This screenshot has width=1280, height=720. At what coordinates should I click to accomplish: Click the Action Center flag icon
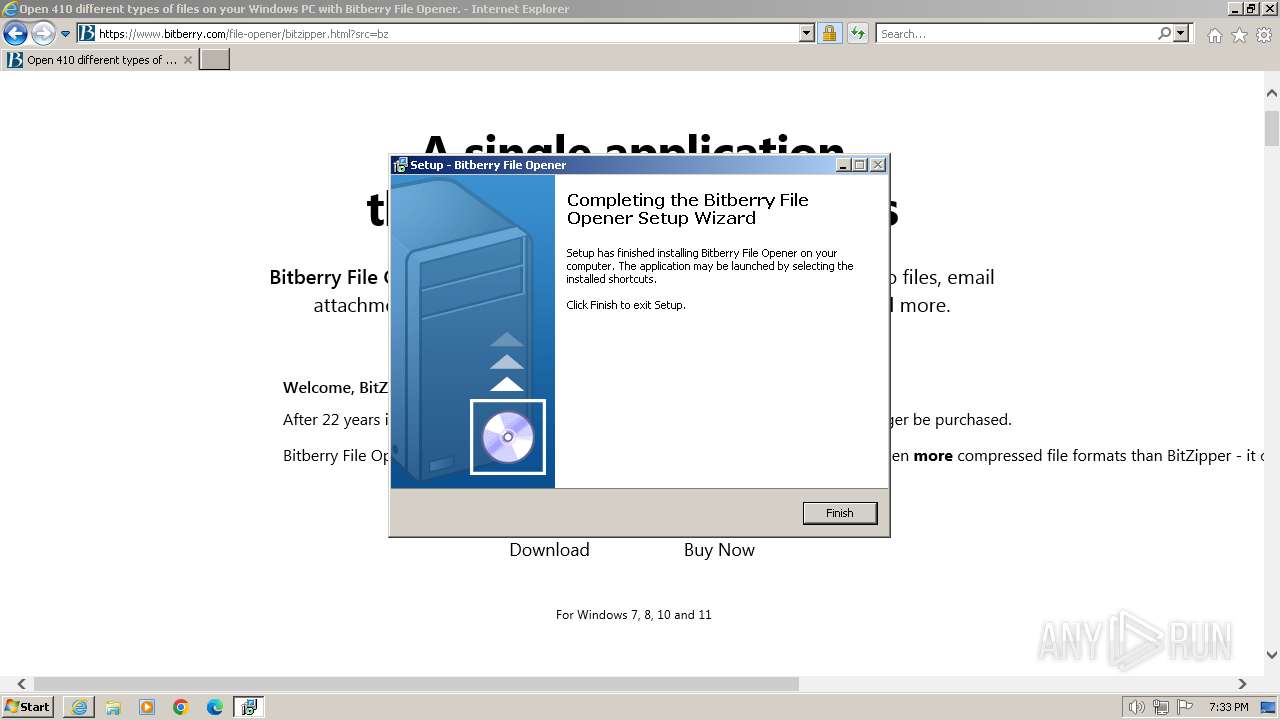pyautogui.click(x=1184, y=707)
